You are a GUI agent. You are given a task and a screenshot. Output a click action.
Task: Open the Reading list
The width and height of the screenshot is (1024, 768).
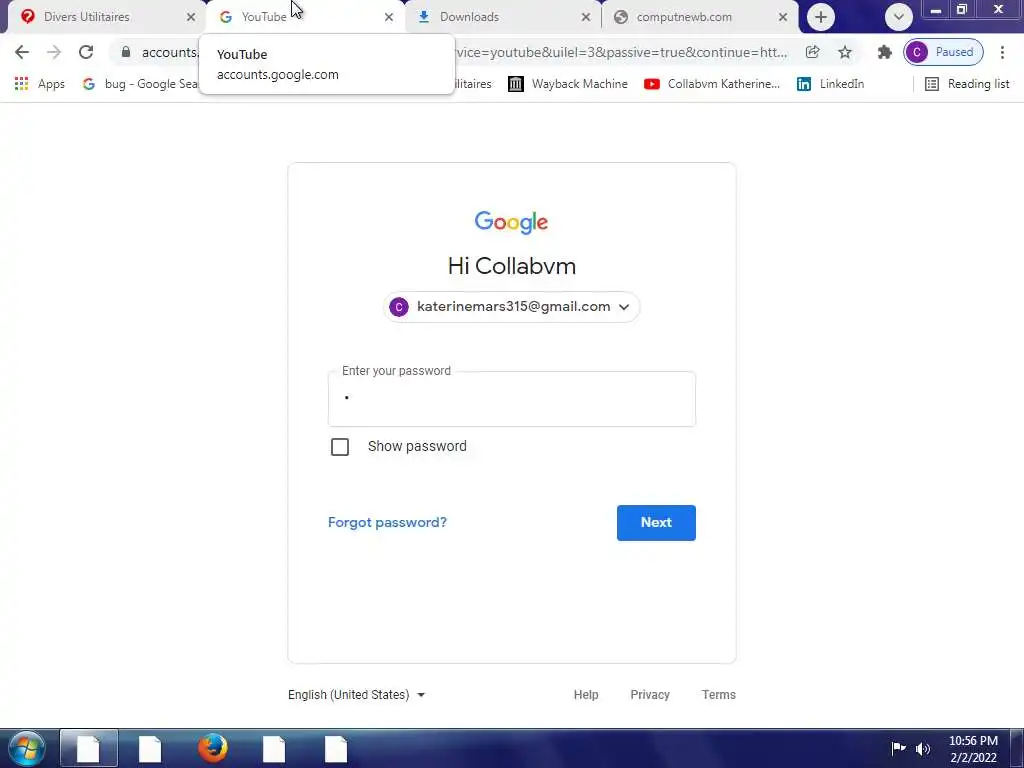[x=968, y=84]
